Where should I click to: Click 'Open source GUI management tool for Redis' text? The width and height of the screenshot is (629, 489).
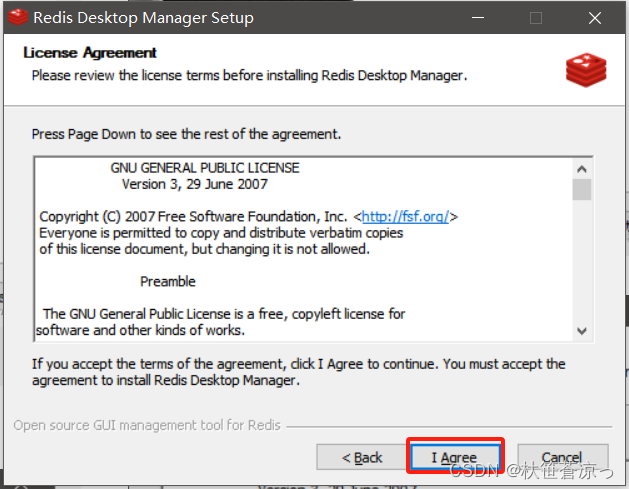(x=147, y=425)
